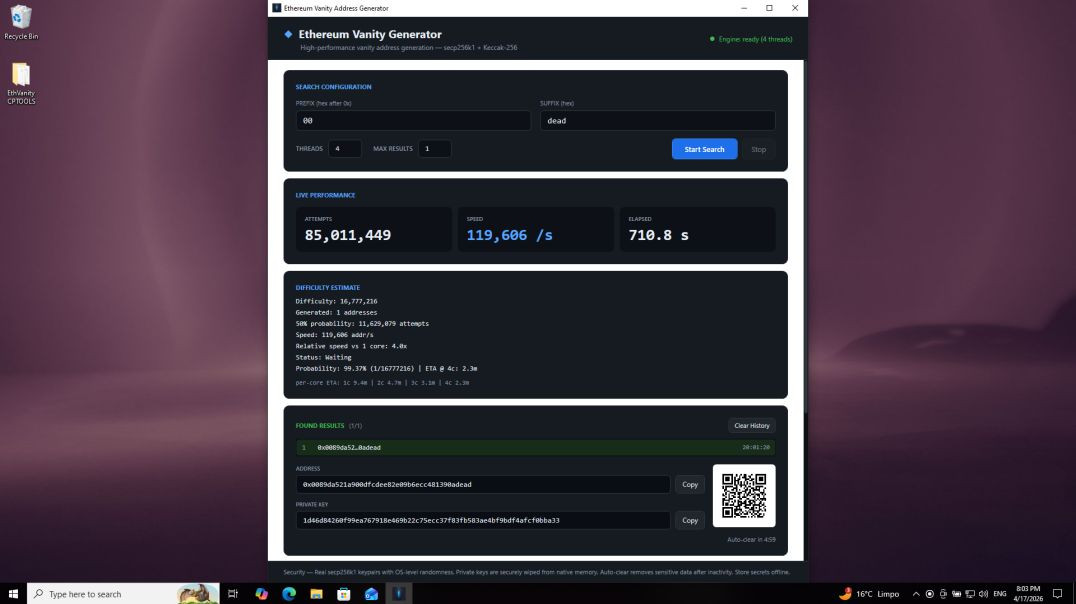Click the Clear History button

[751, 425]
